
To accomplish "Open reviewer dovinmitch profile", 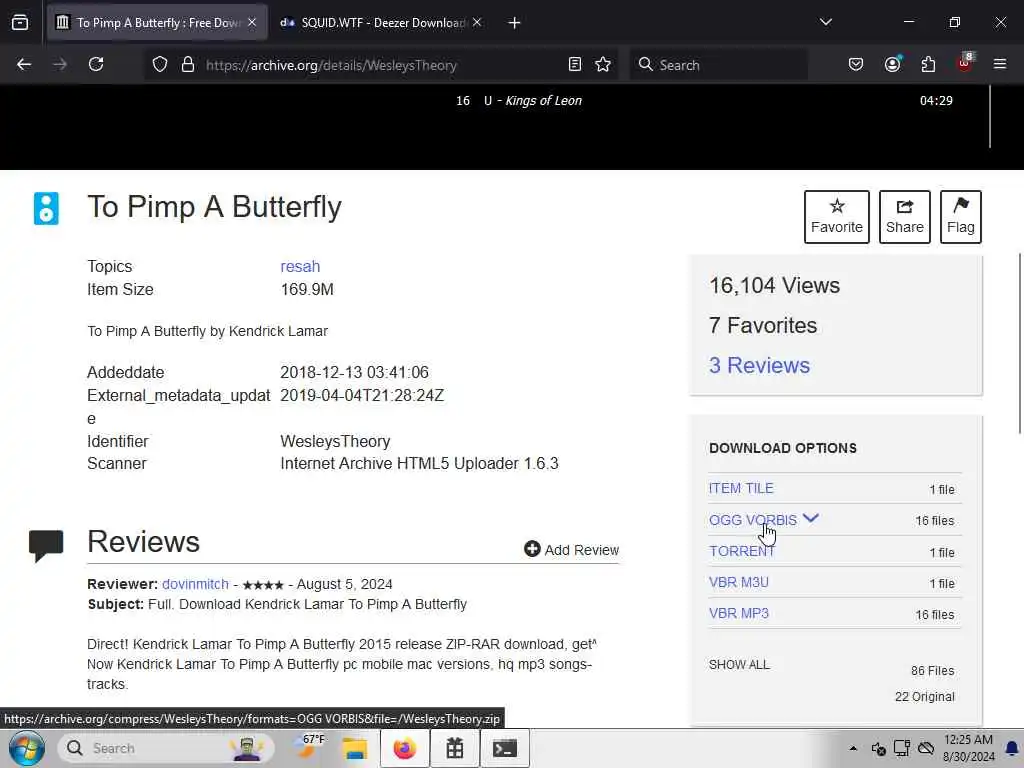I will pos(195,584).
